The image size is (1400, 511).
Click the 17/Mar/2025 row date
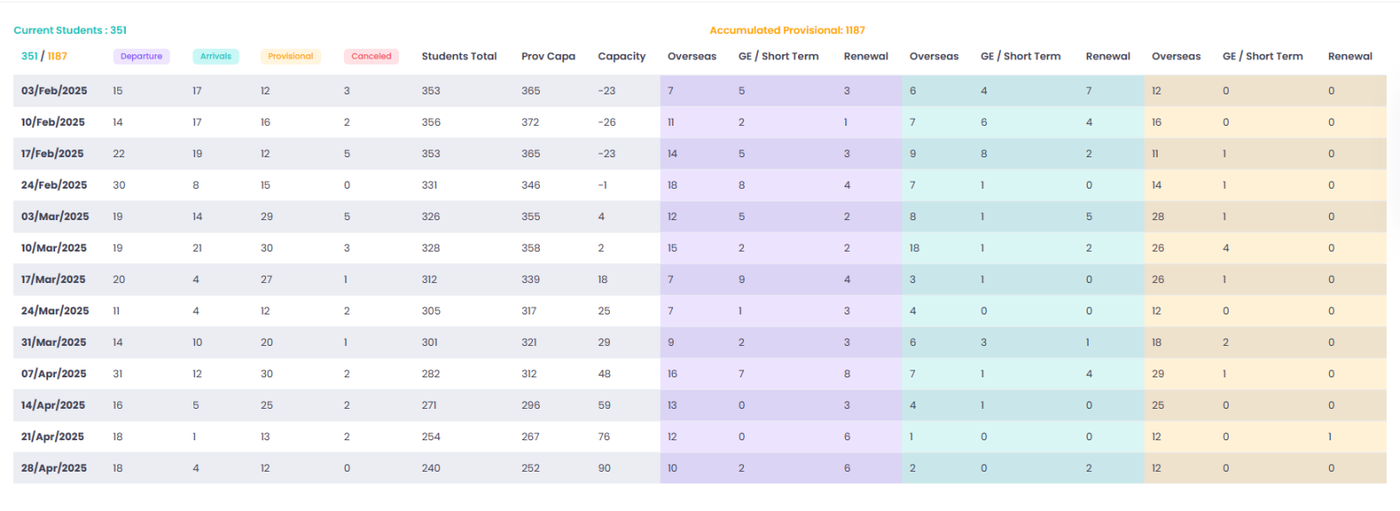(x=54, y=280)
